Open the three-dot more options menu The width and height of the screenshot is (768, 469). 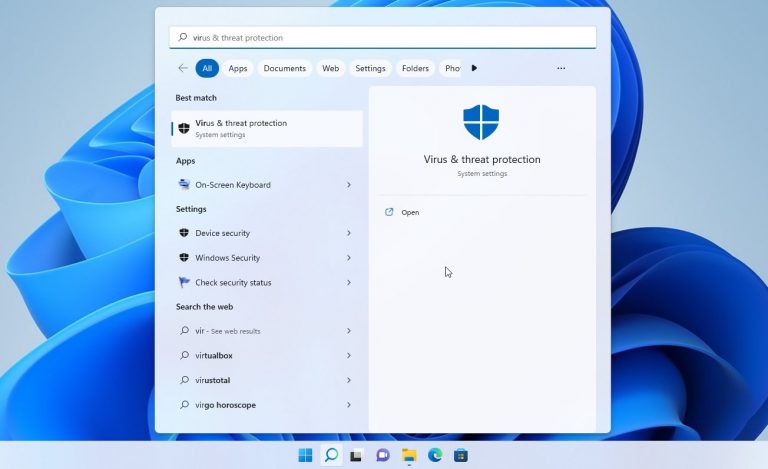tap(561, 68)
